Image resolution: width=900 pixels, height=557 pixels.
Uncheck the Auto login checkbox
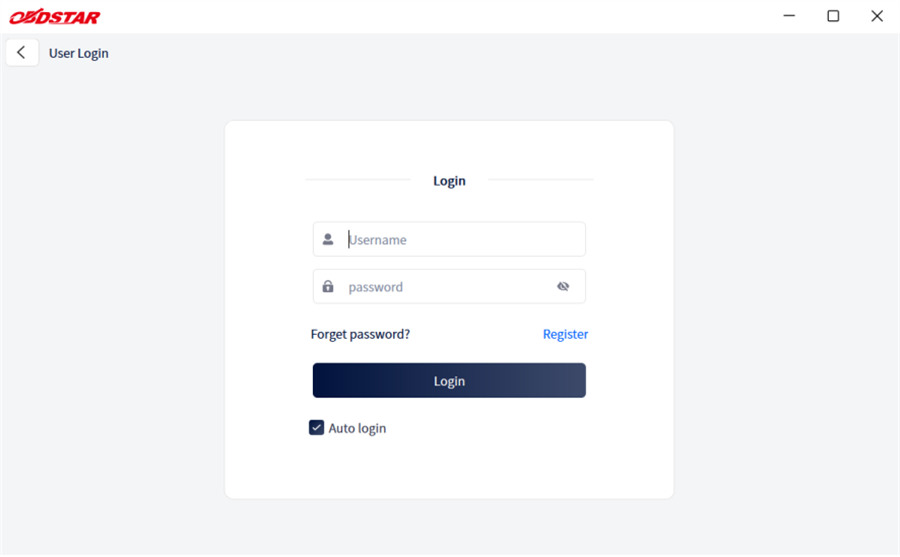coord(316,428)
